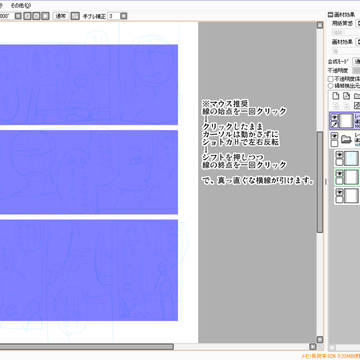Hide the light-blue sketch sublayer
Screen dimensions: 360x360
[x=339, y=155]
